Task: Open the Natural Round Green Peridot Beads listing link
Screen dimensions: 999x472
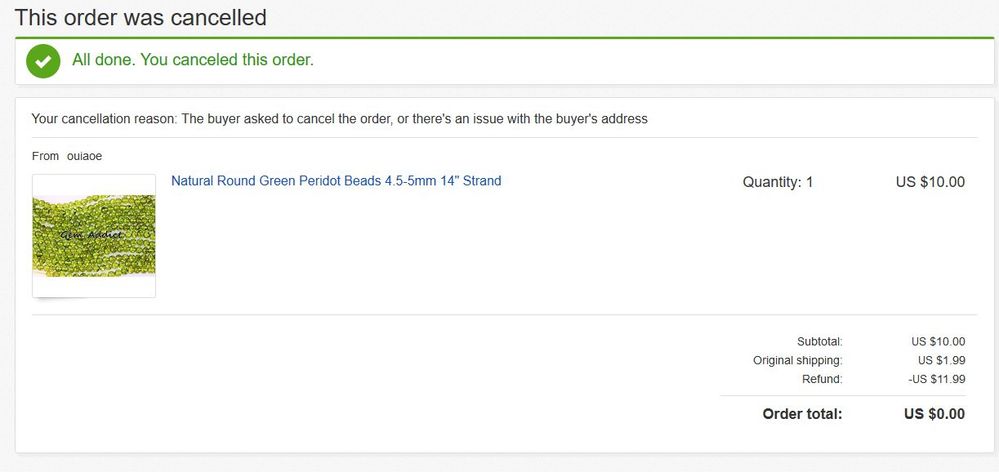Action: tap(336, 181)
